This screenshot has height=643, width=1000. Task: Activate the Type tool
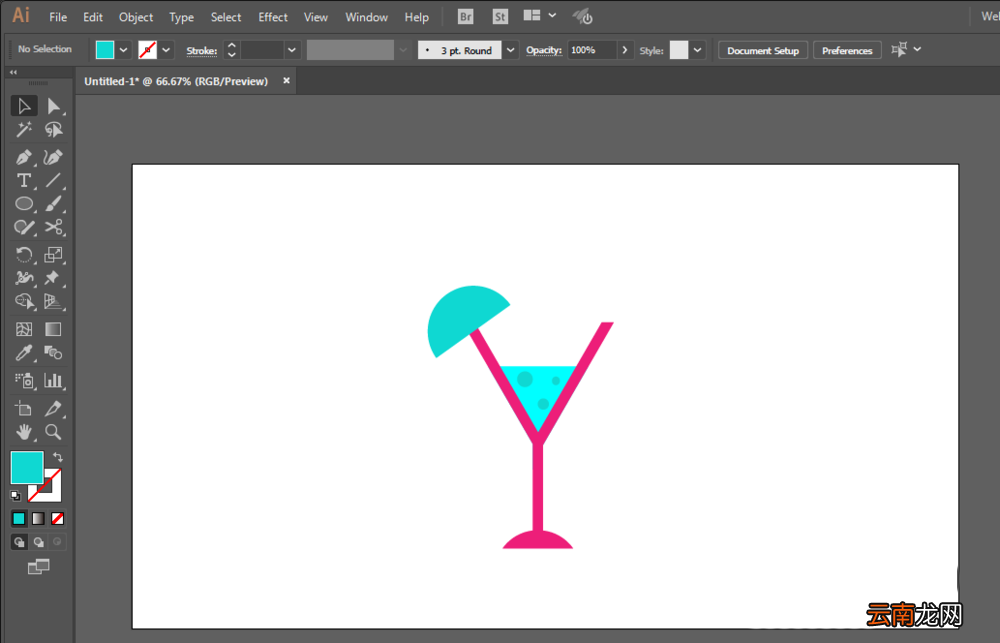click(x=24, y=181)
